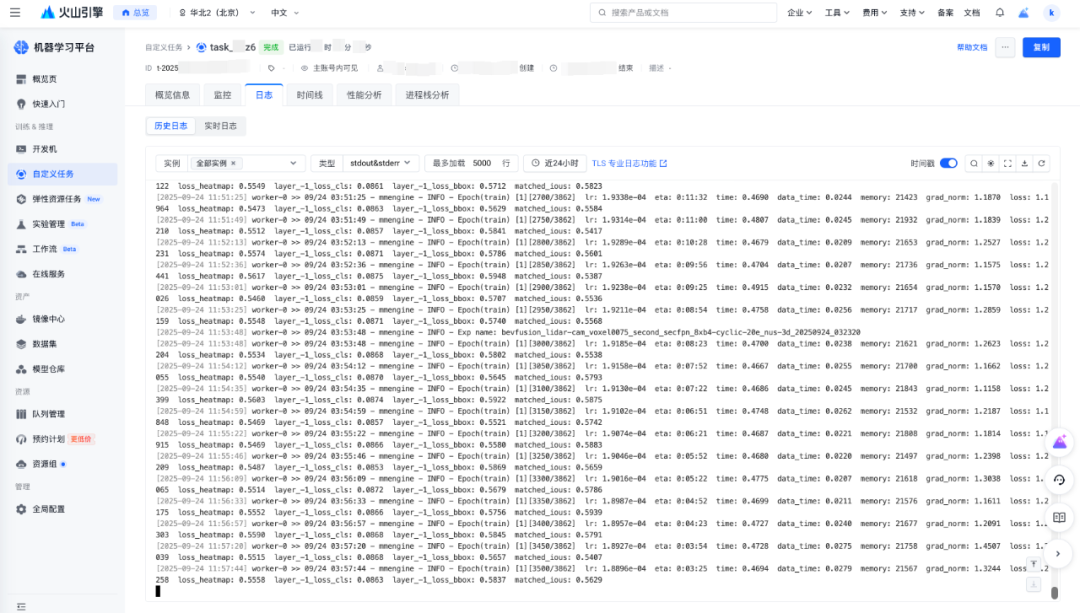Image resolution: width=1080 pixels, height=613 pixels.
Task: Switch to the 监控 tab
Action: click(222, 95)
